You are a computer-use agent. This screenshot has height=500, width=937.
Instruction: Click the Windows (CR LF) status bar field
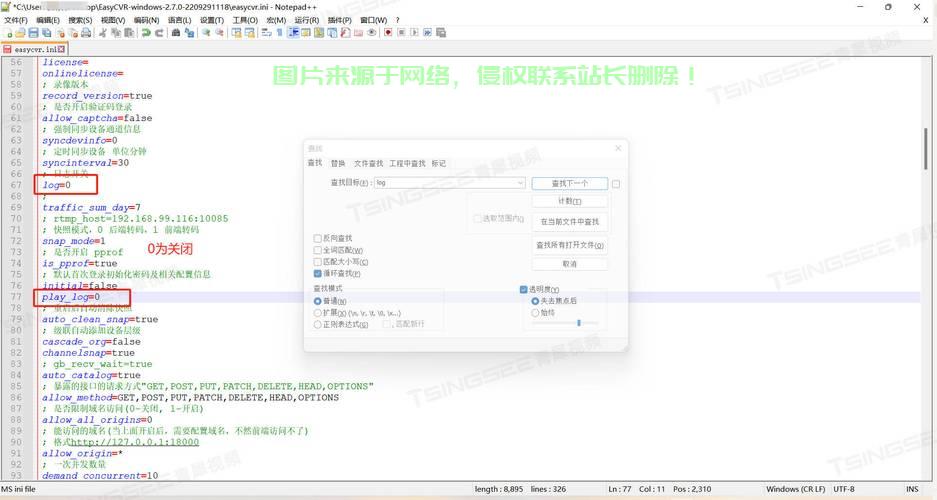point(795,489)
